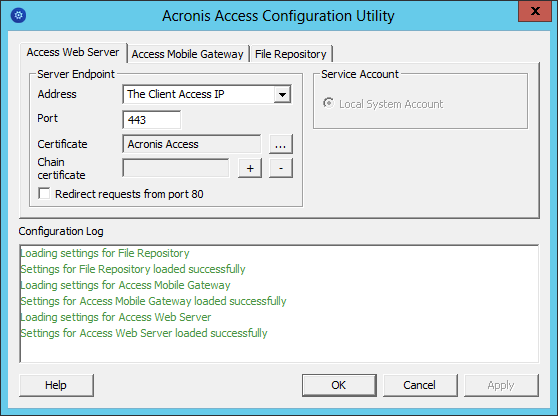This screenshot has height=416, width=558.
Task: Expand the Address dropdown arrow
Action: click(x=283, y=95)
